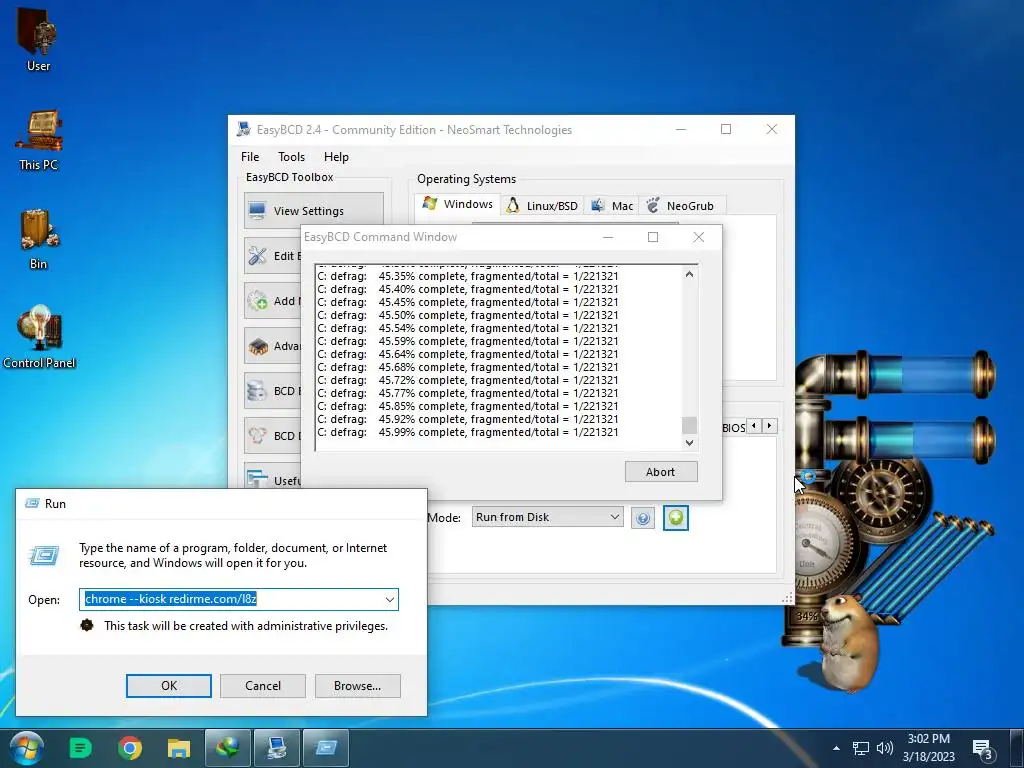Click View Settings in EasyBCD Toolbox
The width and height of the screenshot is (1024, 768).
[x=313, y=210]
